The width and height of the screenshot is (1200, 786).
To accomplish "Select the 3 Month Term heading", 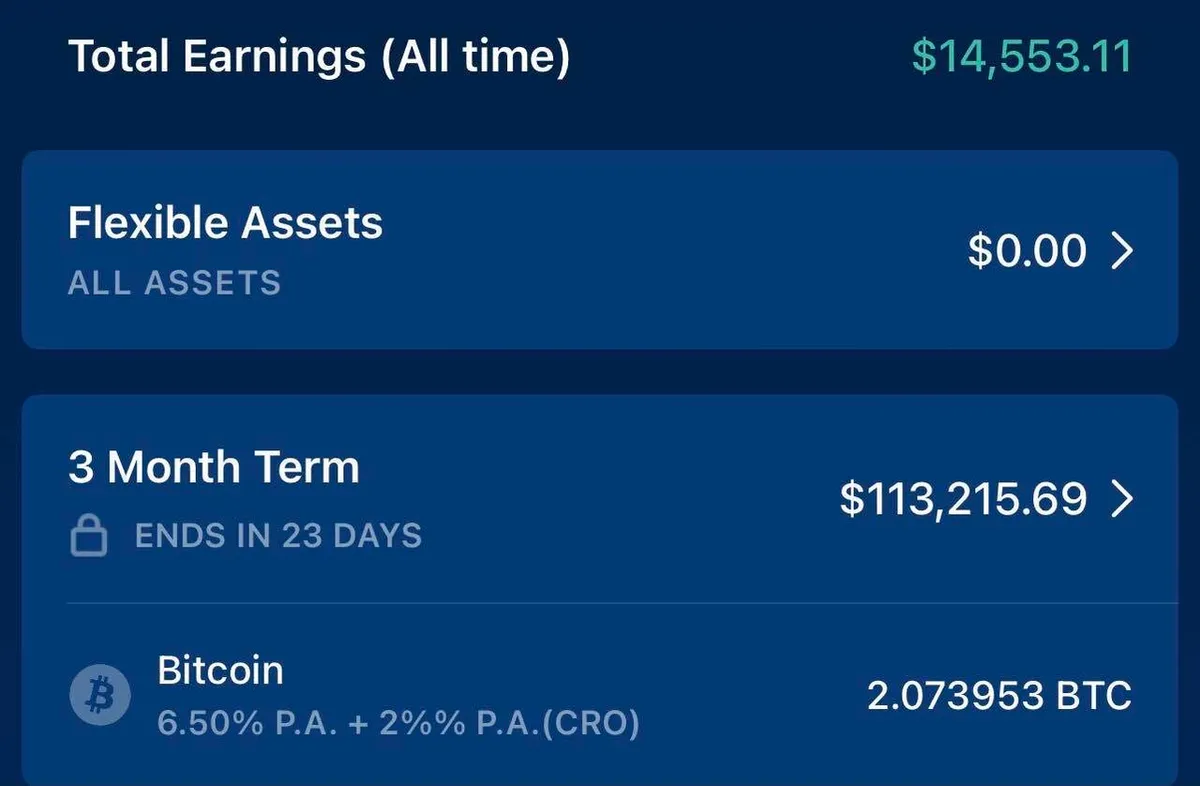I will (213, 467).
